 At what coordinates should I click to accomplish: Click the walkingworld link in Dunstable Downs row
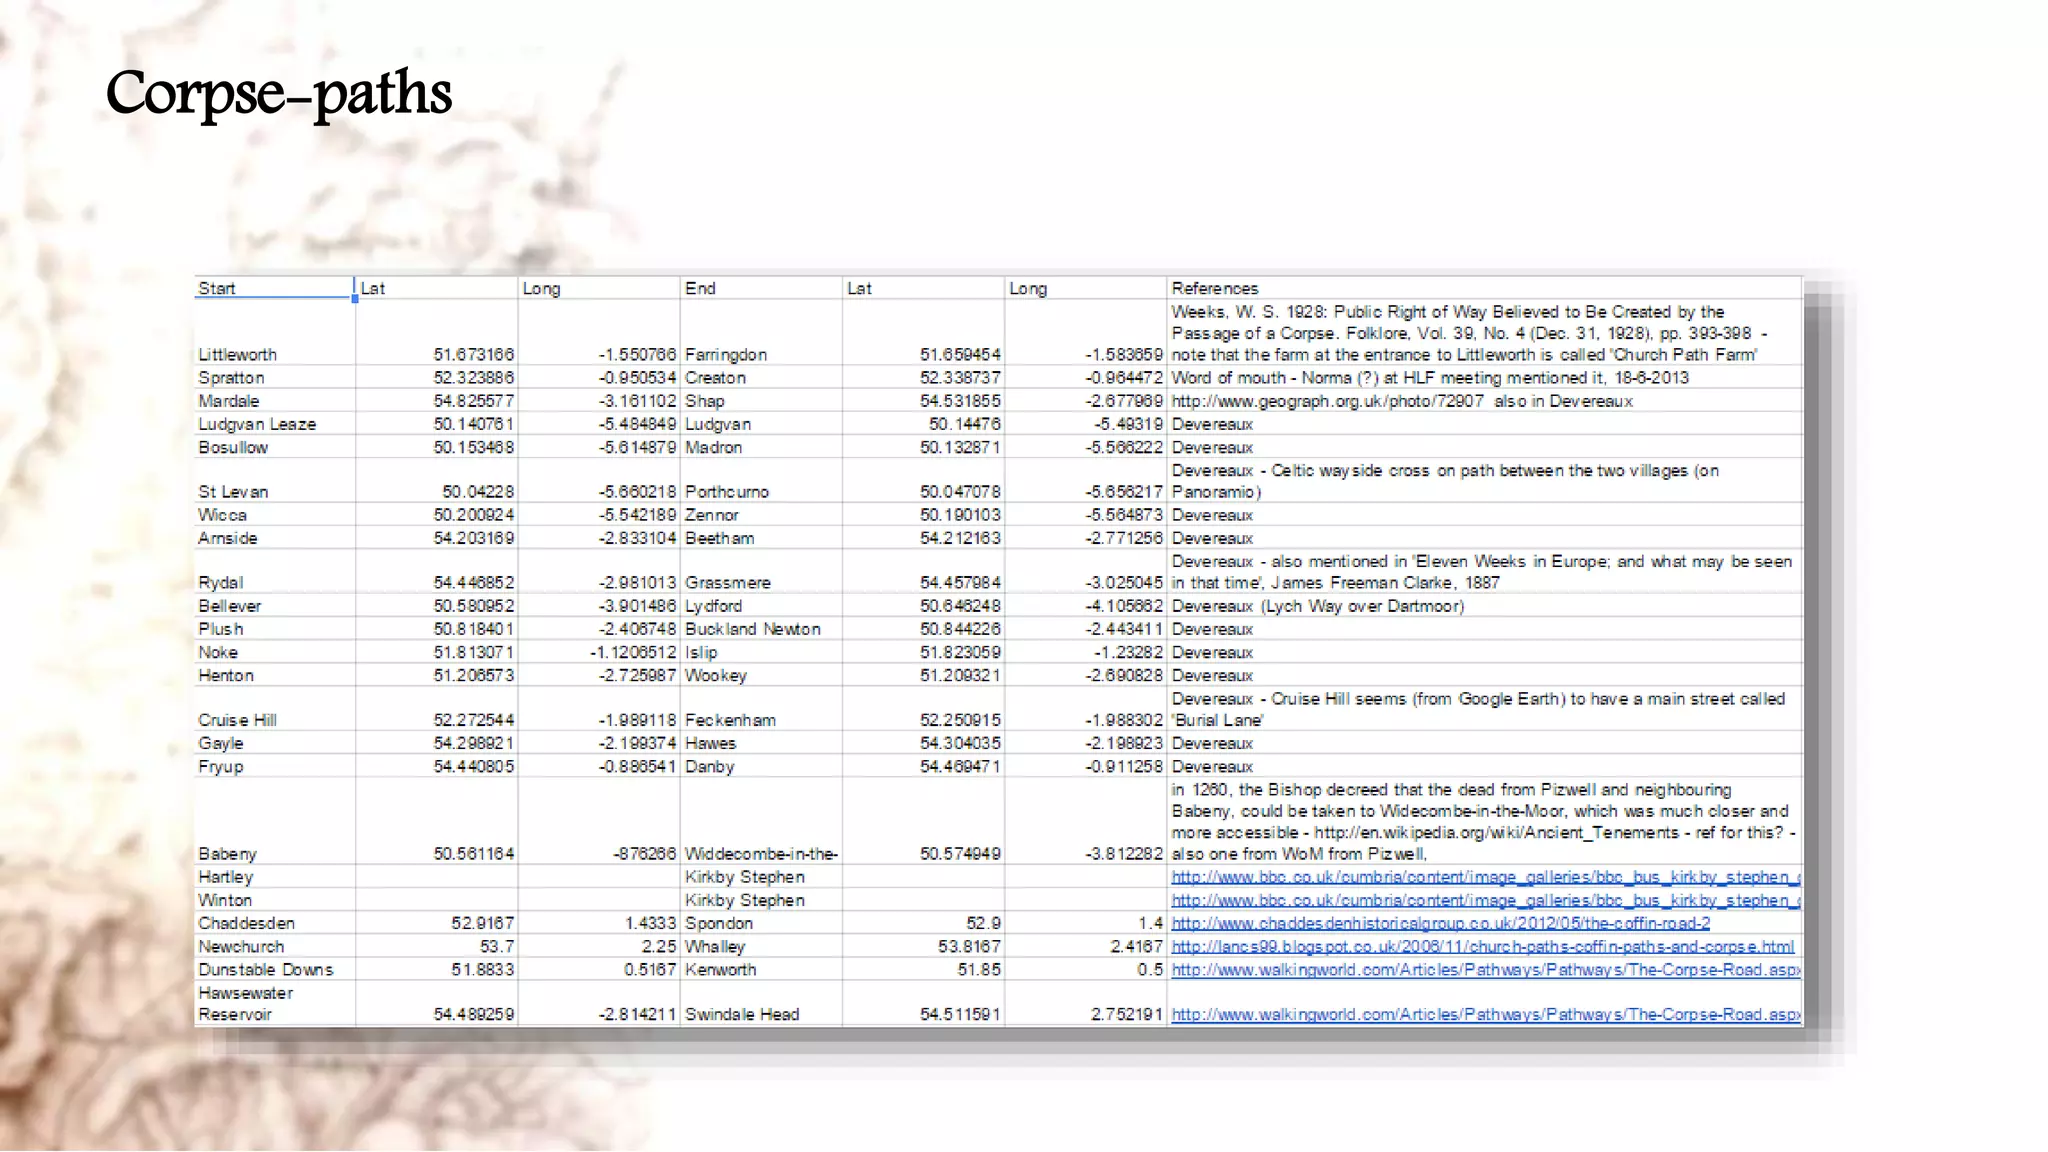(1485, 969)
